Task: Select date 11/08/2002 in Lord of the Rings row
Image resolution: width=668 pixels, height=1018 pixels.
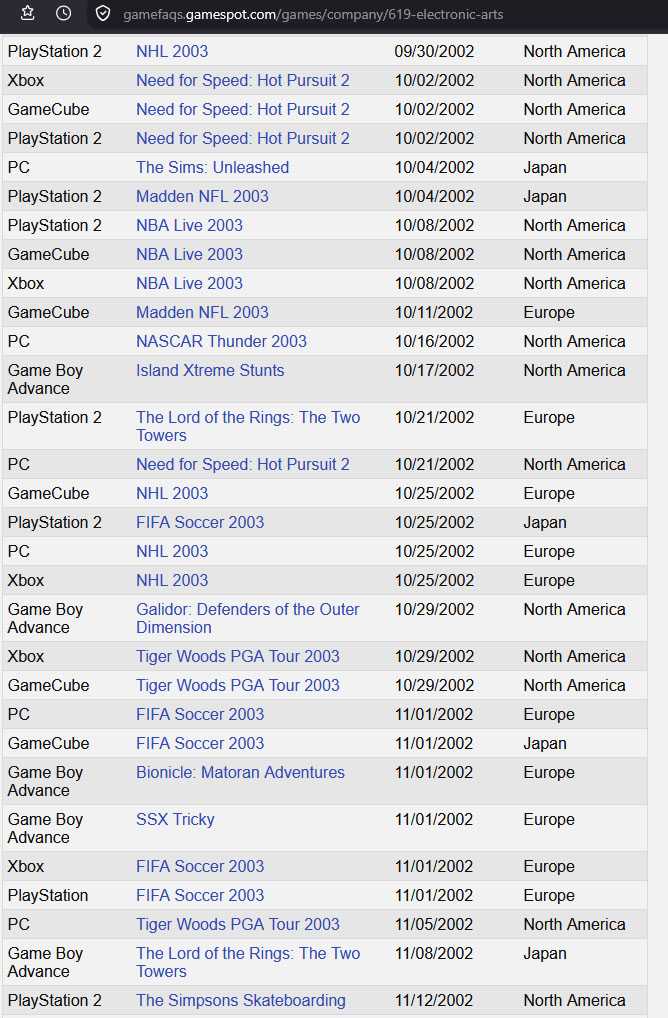Action: [x=434, y=953]
